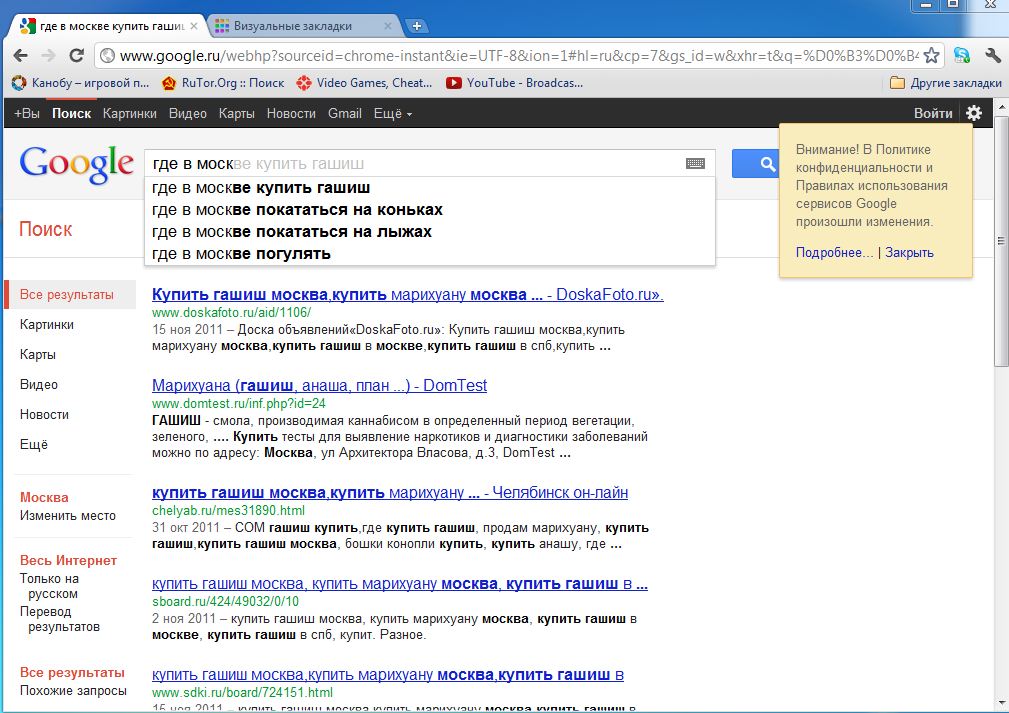Screen dimensions: 1009x713
Task: Select Новости in the black bar
Action: [291, 113]
